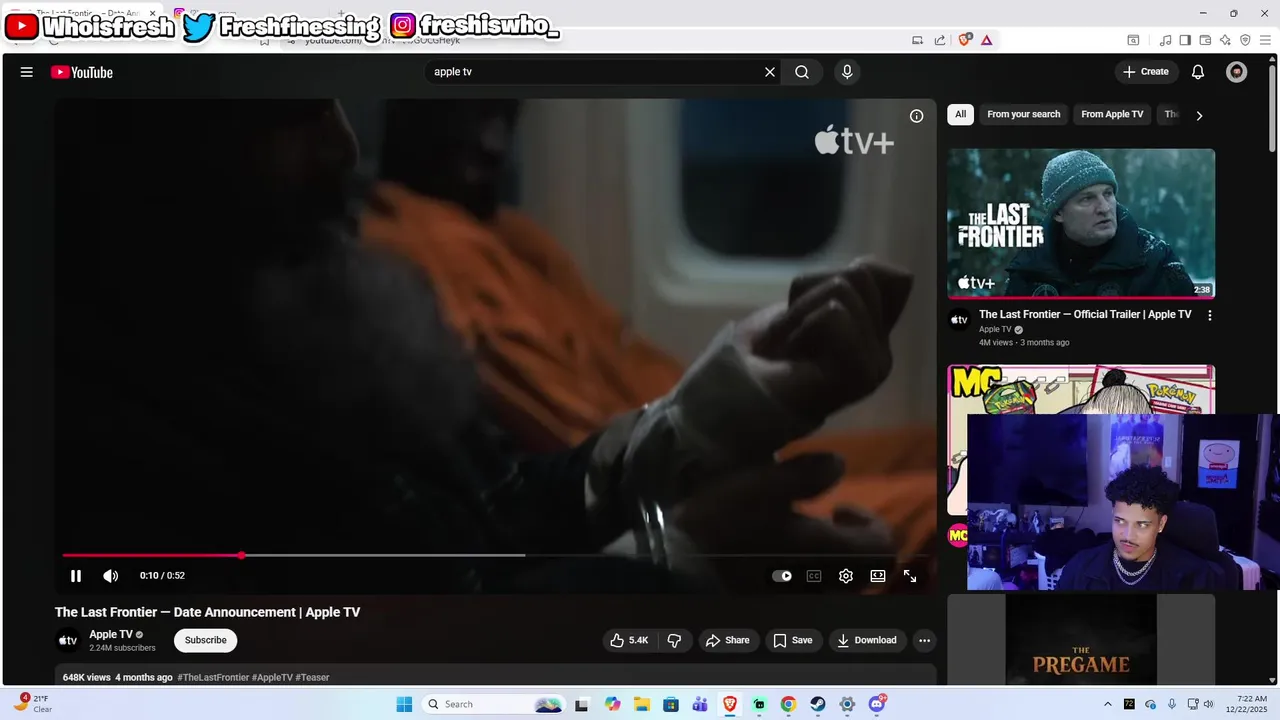
Task: Open the Windows Start menu
Action: [404, 704]
